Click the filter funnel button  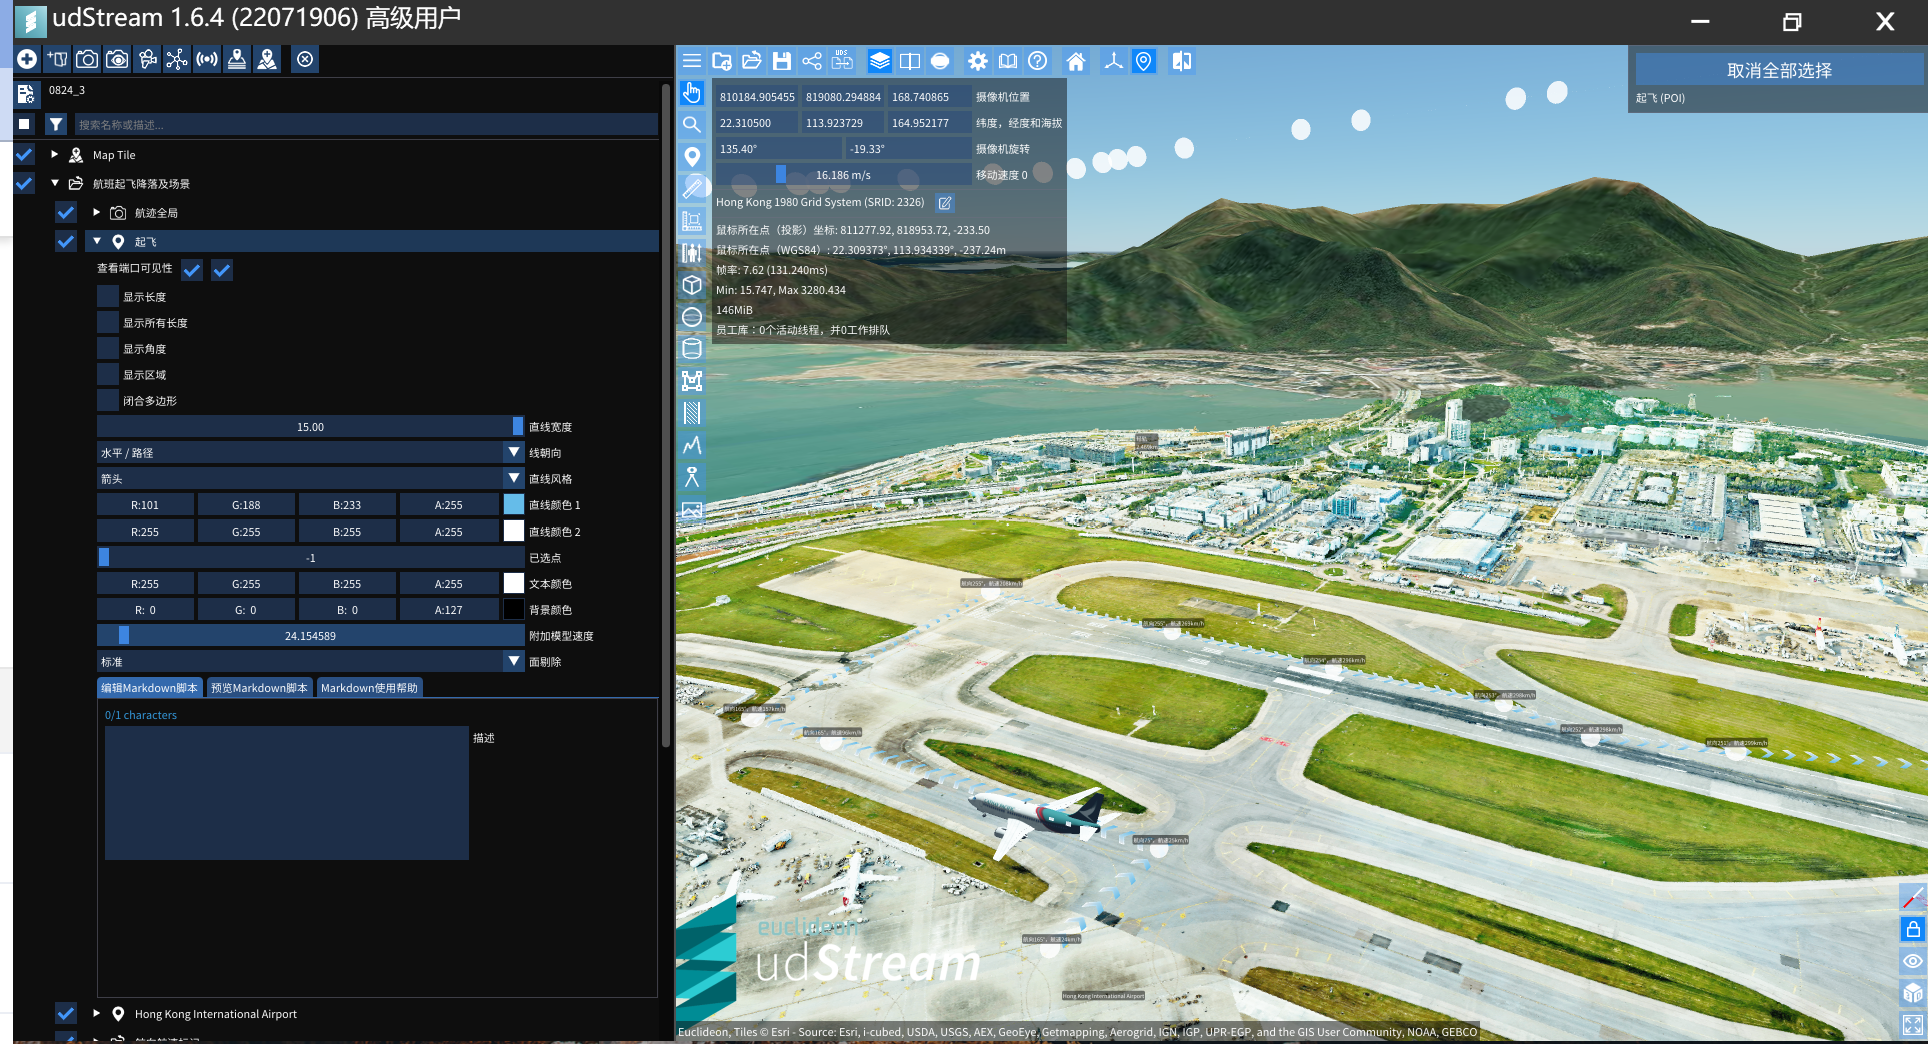point(56,124)
